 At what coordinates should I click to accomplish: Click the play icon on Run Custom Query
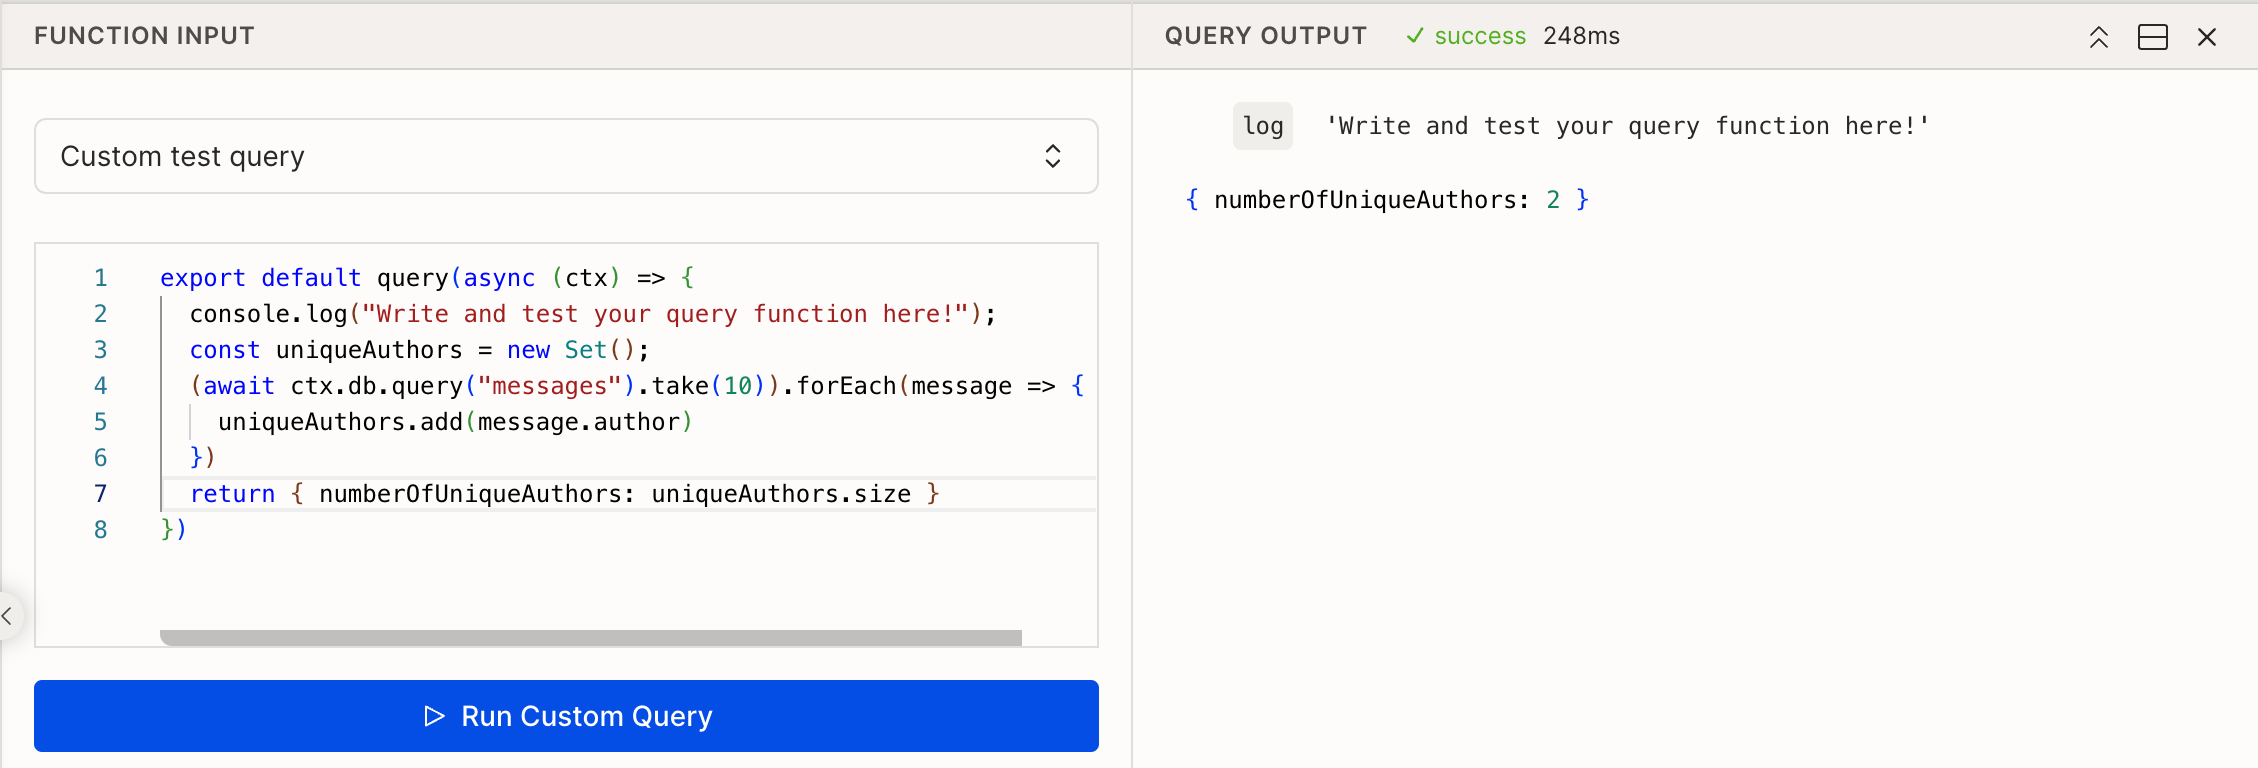[434, 716]
